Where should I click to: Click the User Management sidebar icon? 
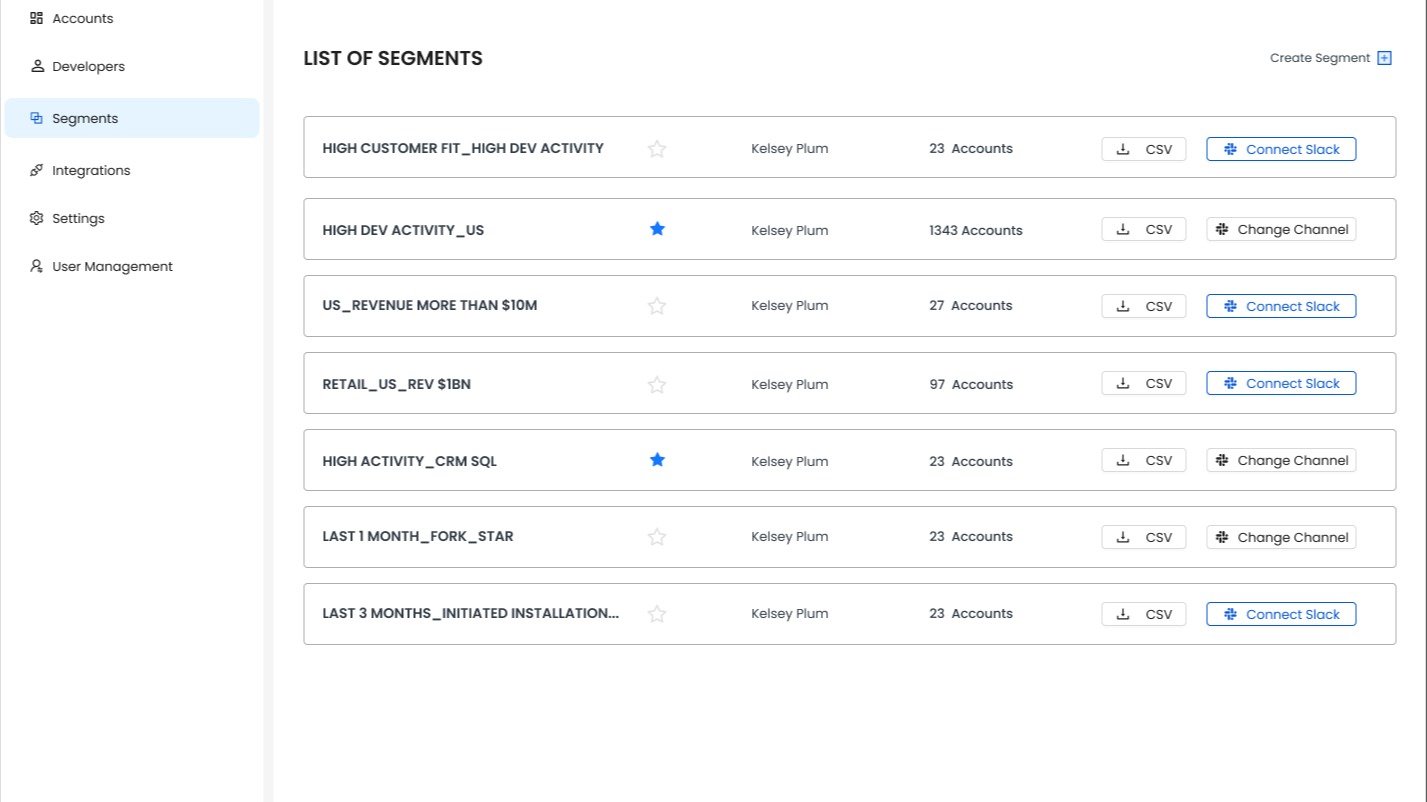37,266
